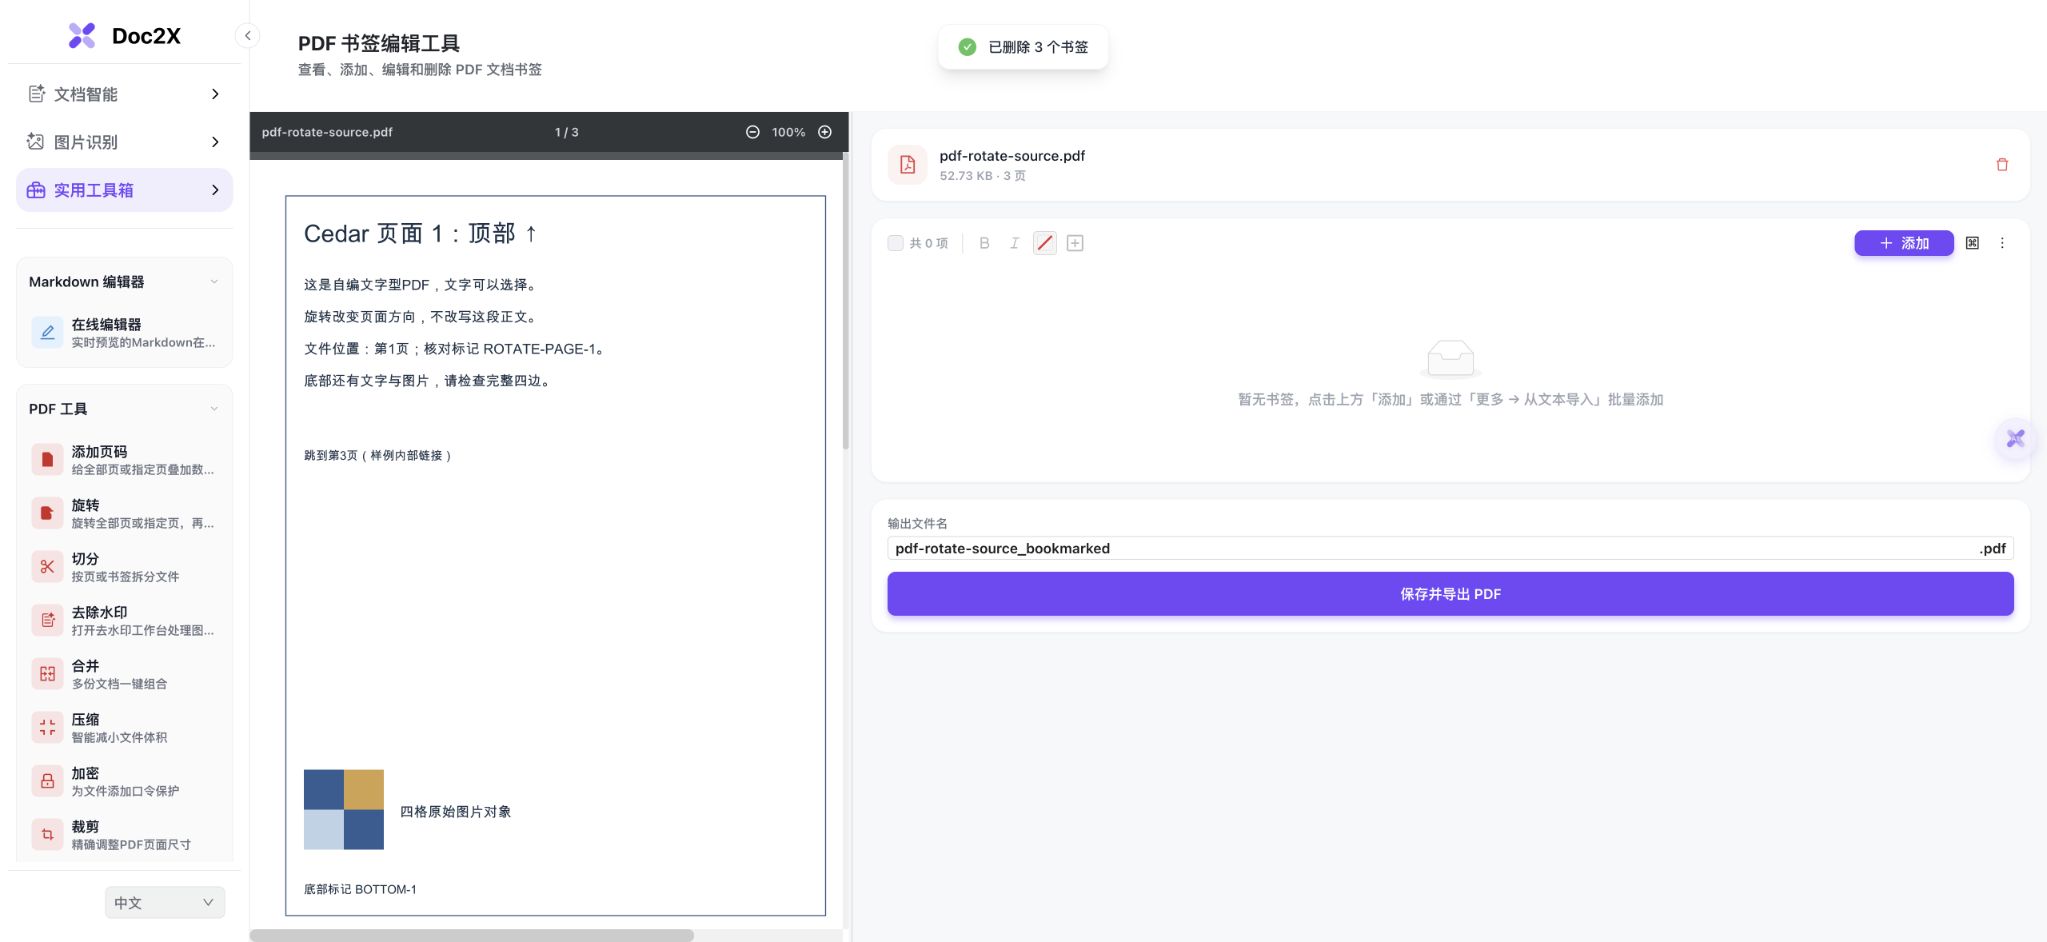Viewport: 2047px width, 942px height.
Task: Expand the 实用工具箱 menu
Action: (125, 190)
